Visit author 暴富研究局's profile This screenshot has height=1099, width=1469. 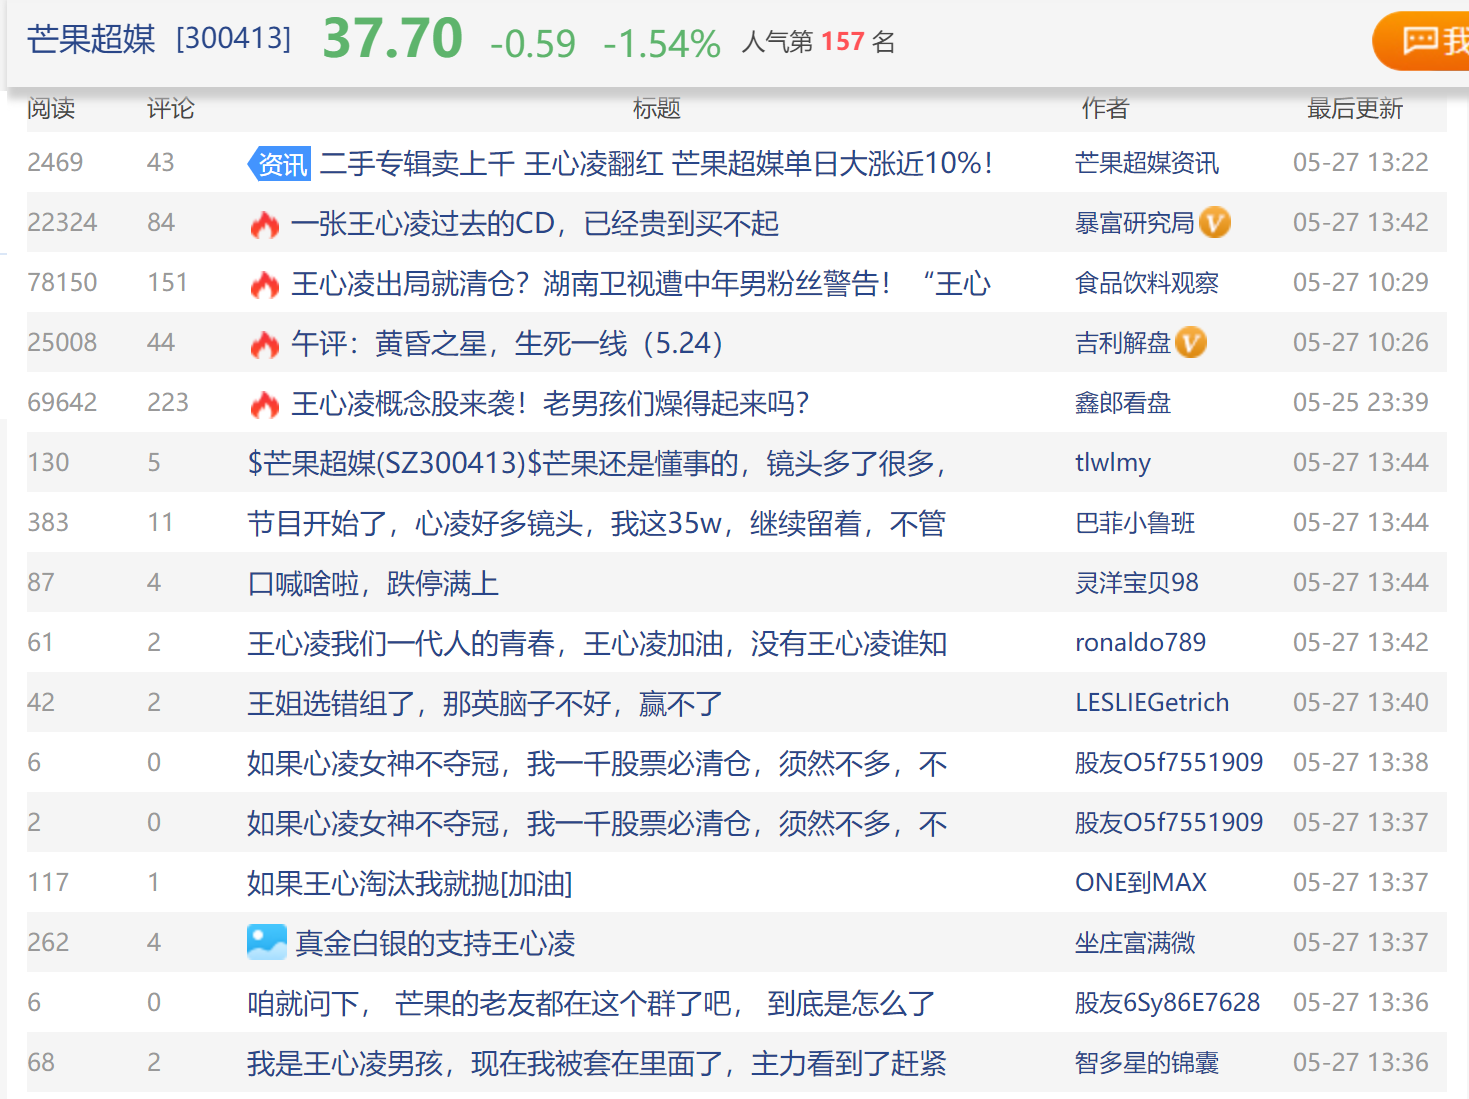click(1135, 223)
